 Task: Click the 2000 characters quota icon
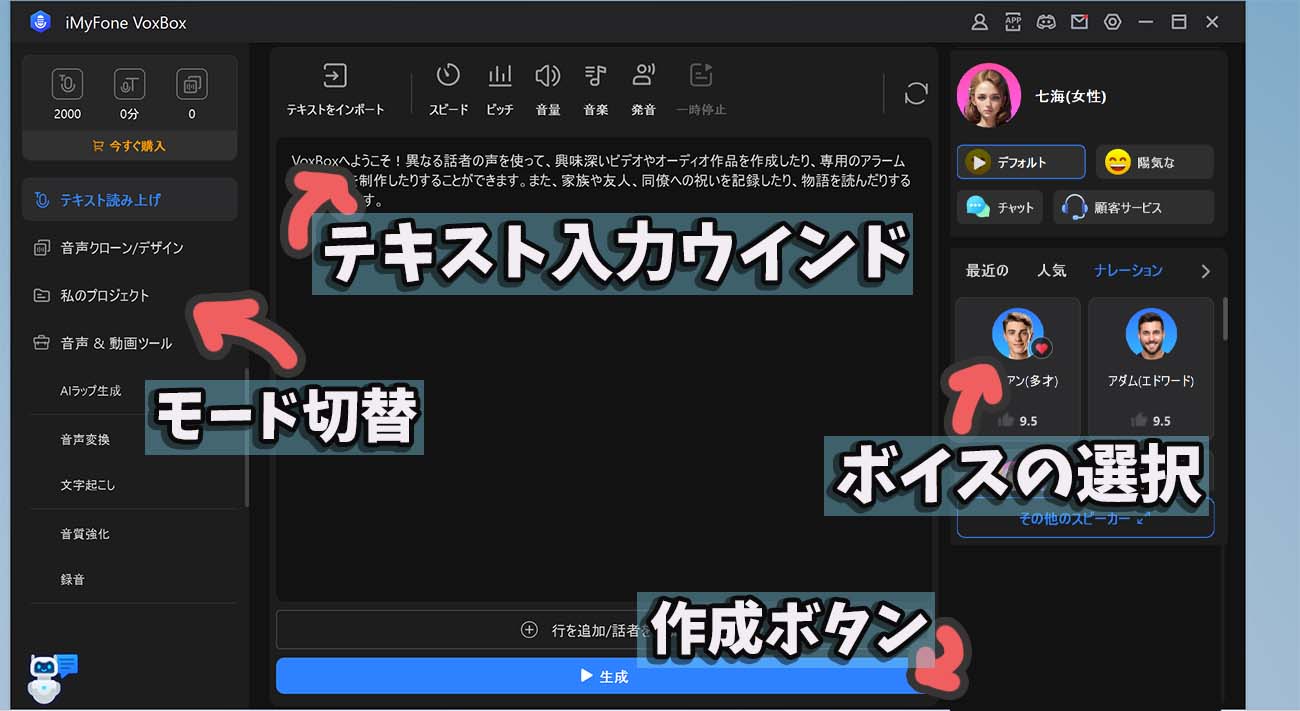pos(68,84)
